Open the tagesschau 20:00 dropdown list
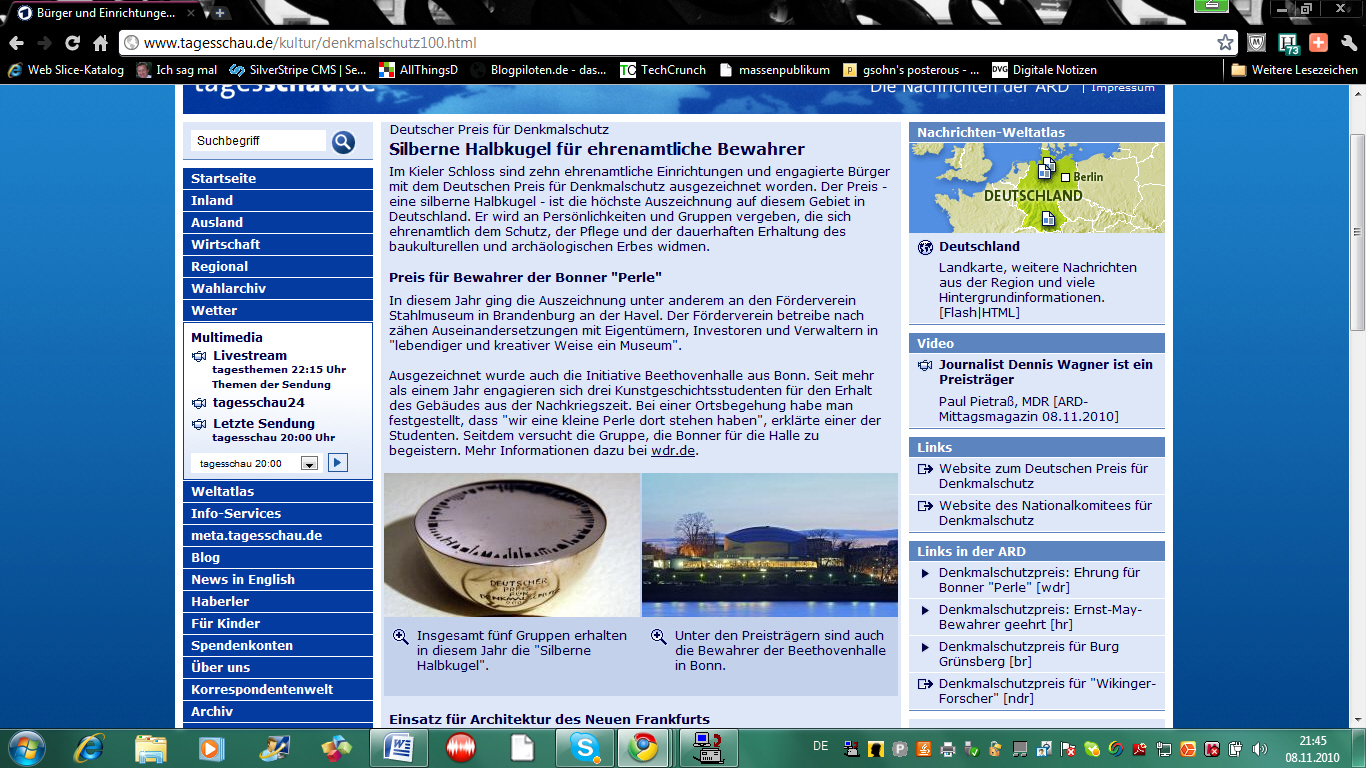Image resolution: width=1366 pixels, height=768 pixels. pyautogui.click(x=309, y=463)
